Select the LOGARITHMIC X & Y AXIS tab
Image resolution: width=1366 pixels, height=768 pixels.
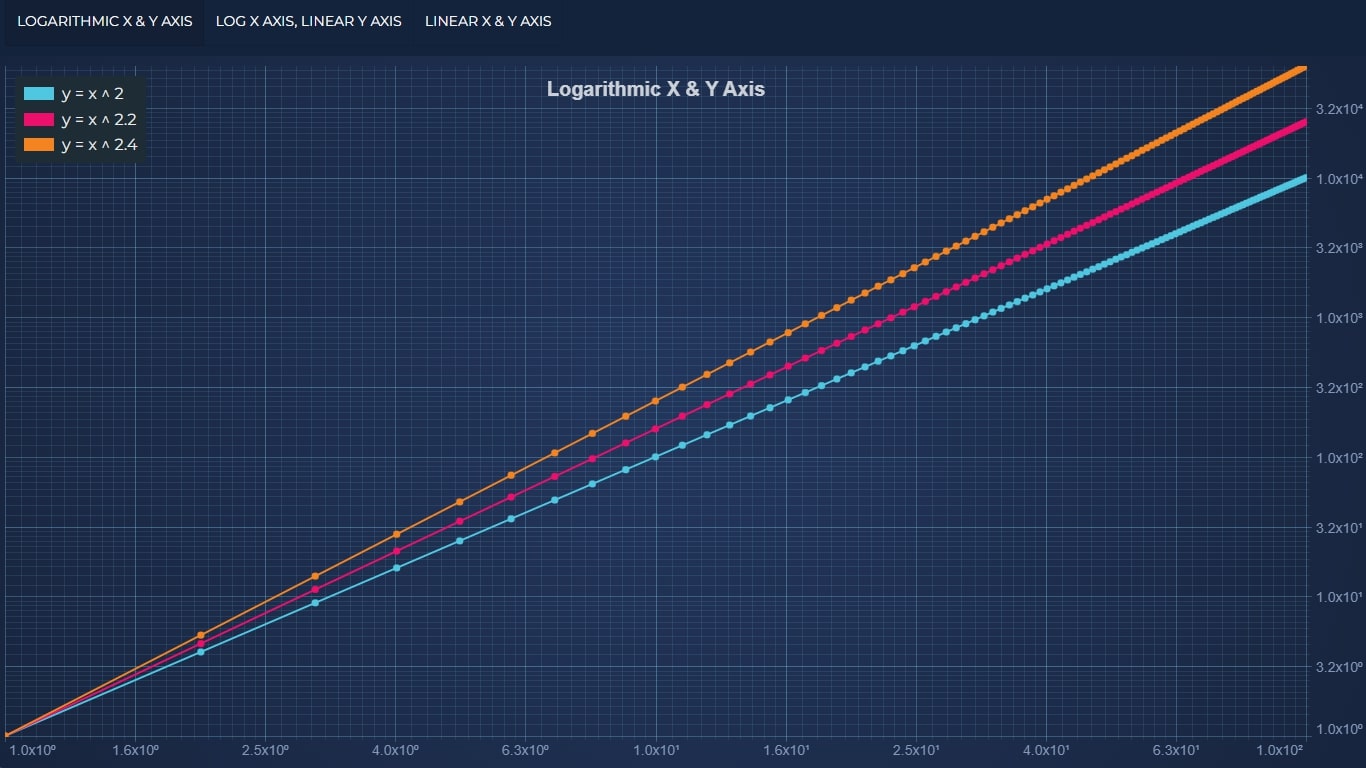[104, 21]
